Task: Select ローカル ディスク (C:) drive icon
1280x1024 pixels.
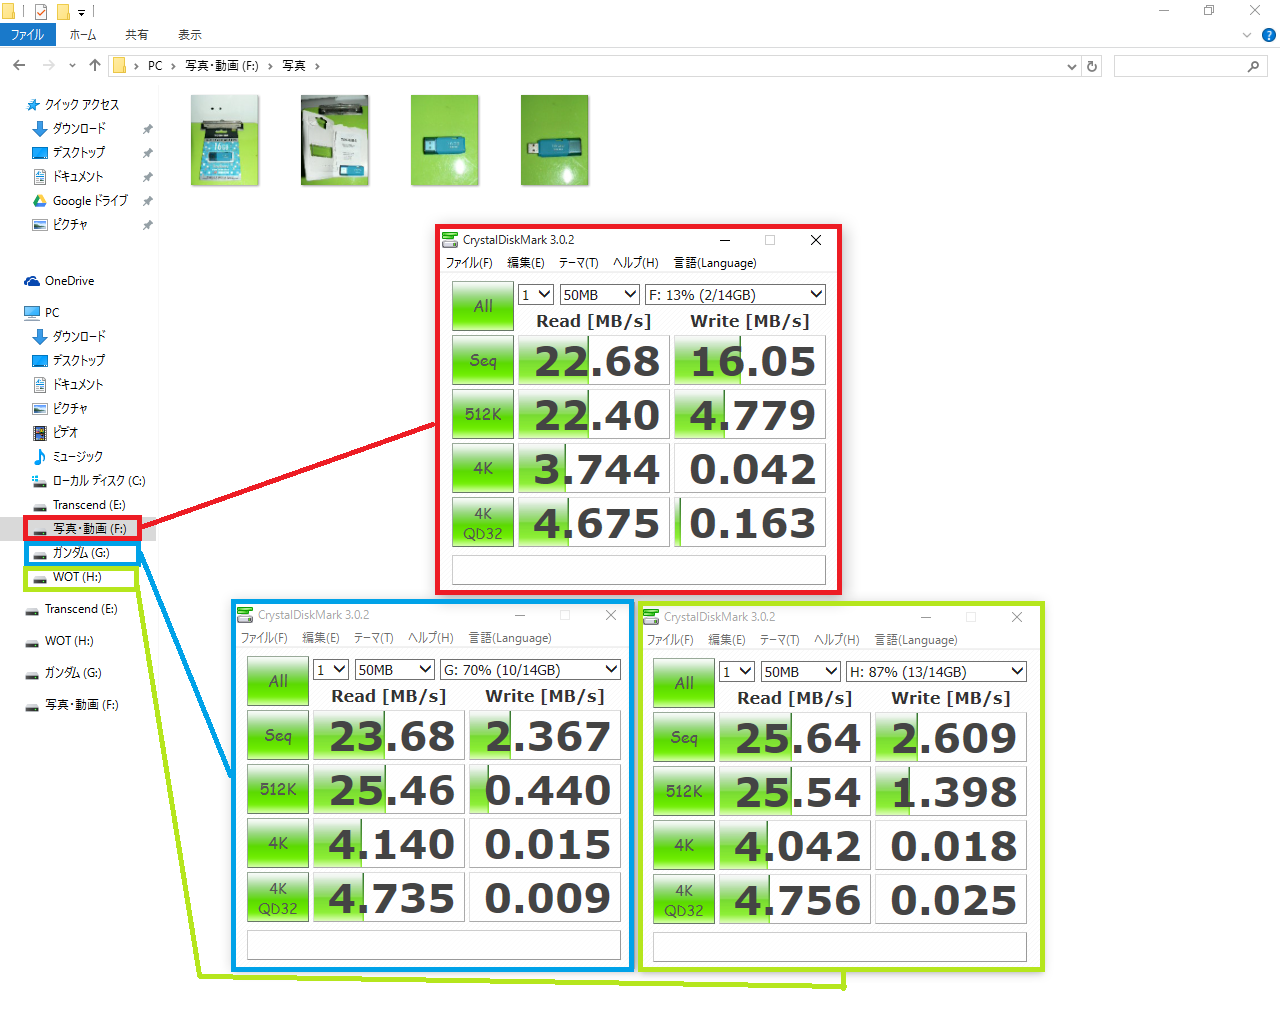Action: click(40, 481)
